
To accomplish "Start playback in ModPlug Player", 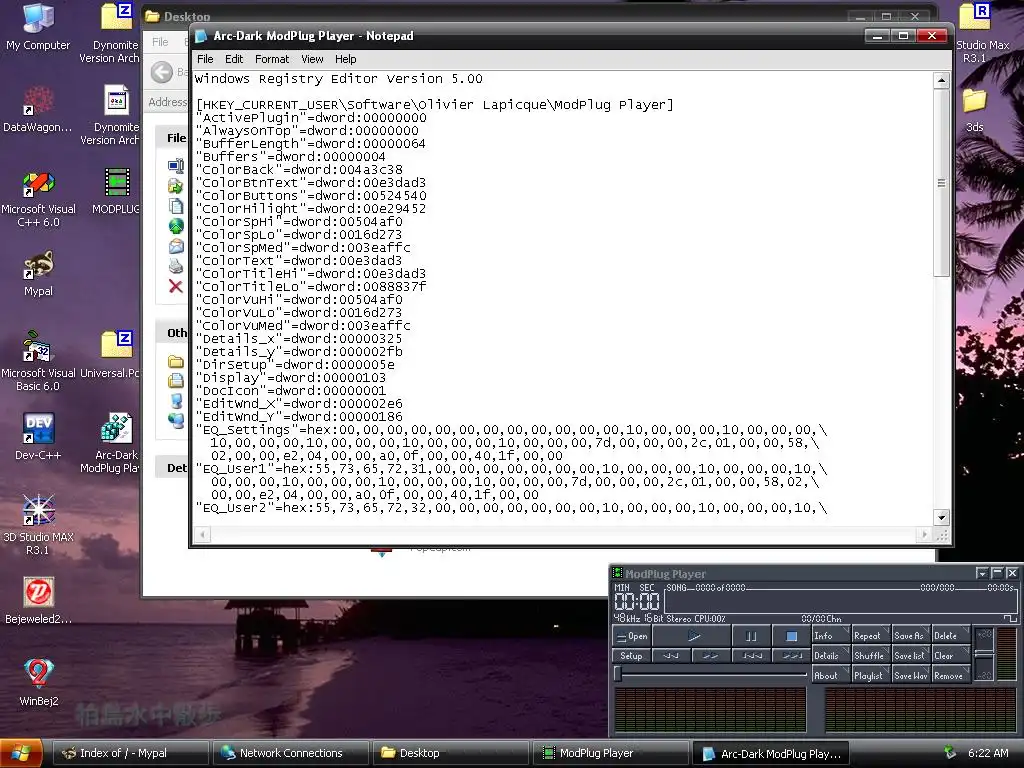I will click(692, 635).
